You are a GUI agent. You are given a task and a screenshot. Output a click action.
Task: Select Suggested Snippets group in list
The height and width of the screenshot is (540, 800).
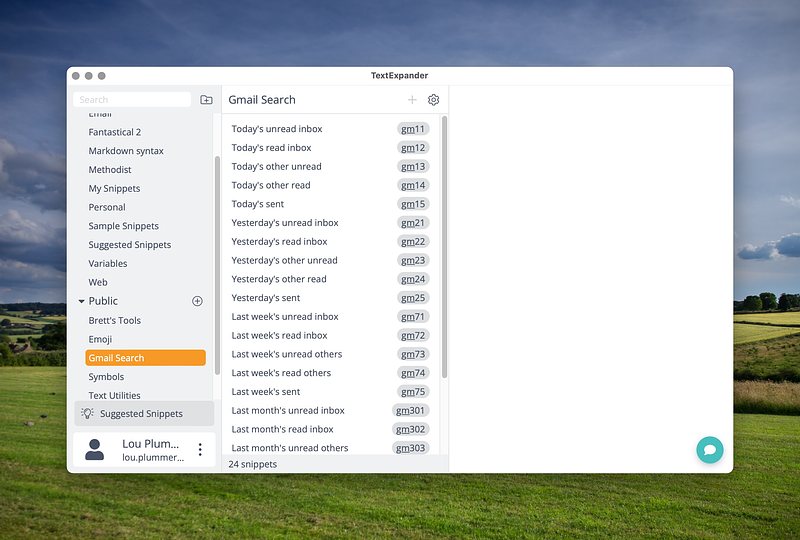[x=130, y=244]
